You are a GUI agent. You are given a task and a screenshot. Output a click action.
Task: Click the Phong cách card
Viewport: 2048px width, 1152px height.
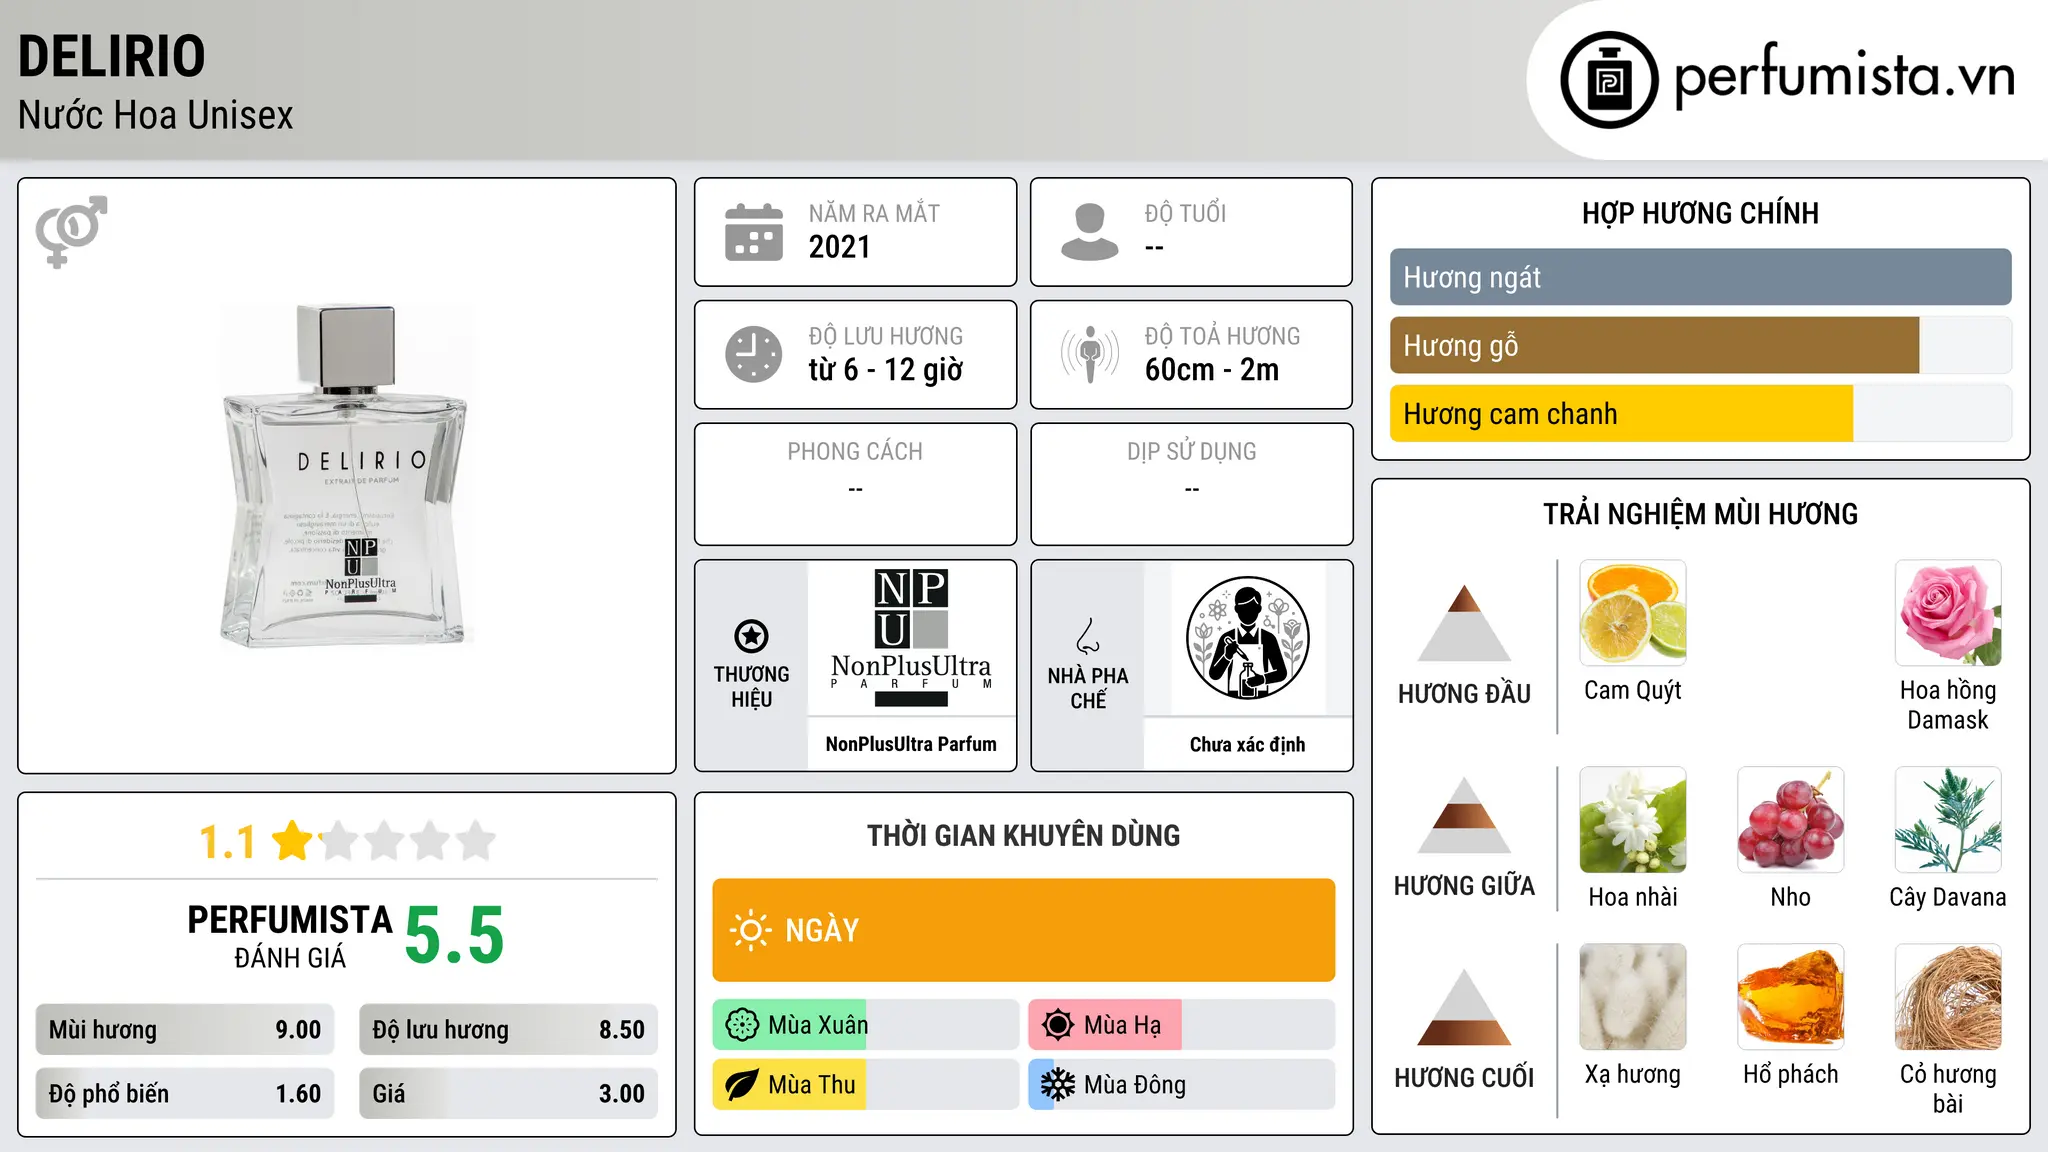[x=855, y=484]
